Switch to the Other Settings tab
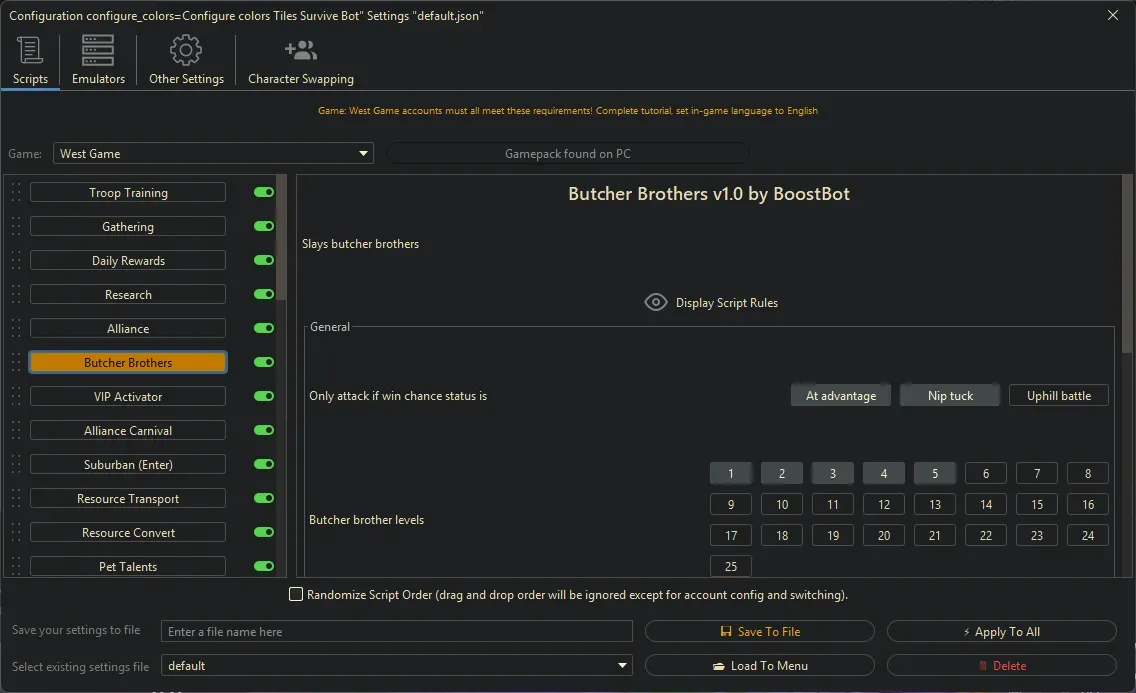 click(x=184, y=60)
